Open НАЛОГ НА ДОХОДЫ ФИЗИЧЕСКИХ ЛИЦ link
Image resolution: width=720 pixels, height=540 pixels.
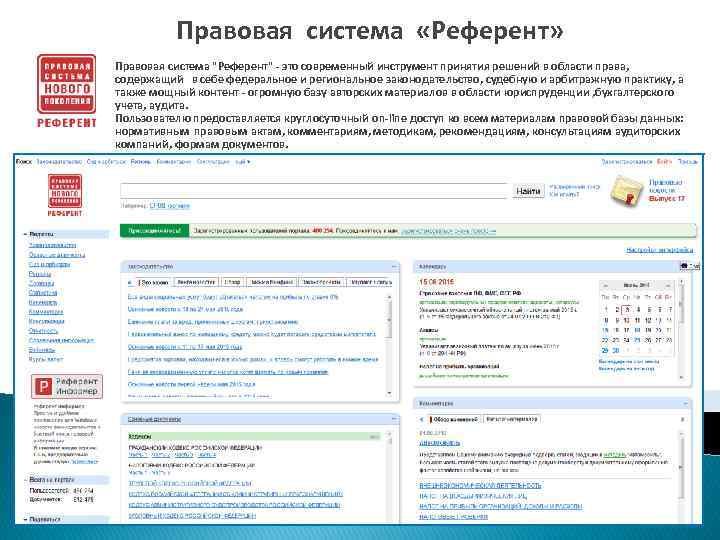(x=472, y=496)
